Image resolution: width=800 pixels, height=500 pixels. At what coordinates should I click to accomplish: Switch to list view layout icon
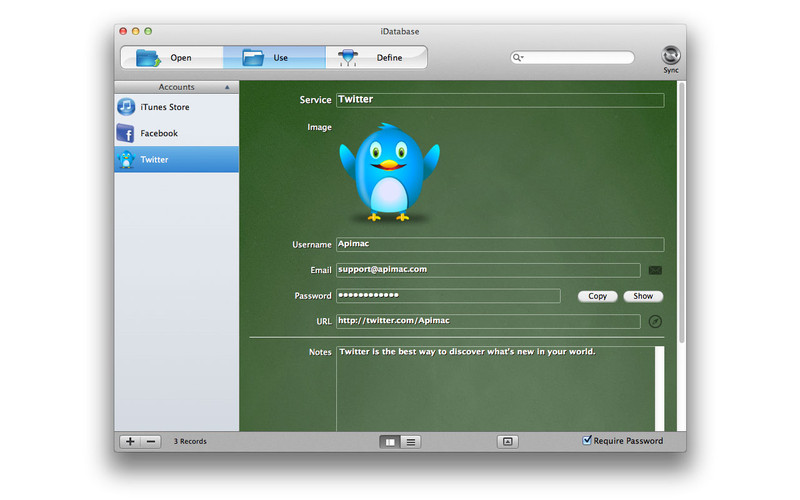(411, 442)
